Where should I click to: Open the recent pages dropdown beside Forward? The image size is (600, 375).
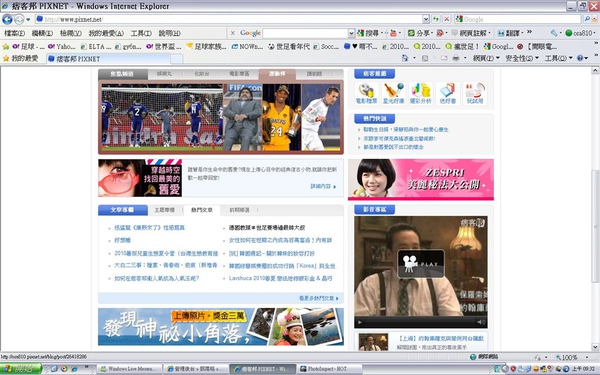coord(28,20)
